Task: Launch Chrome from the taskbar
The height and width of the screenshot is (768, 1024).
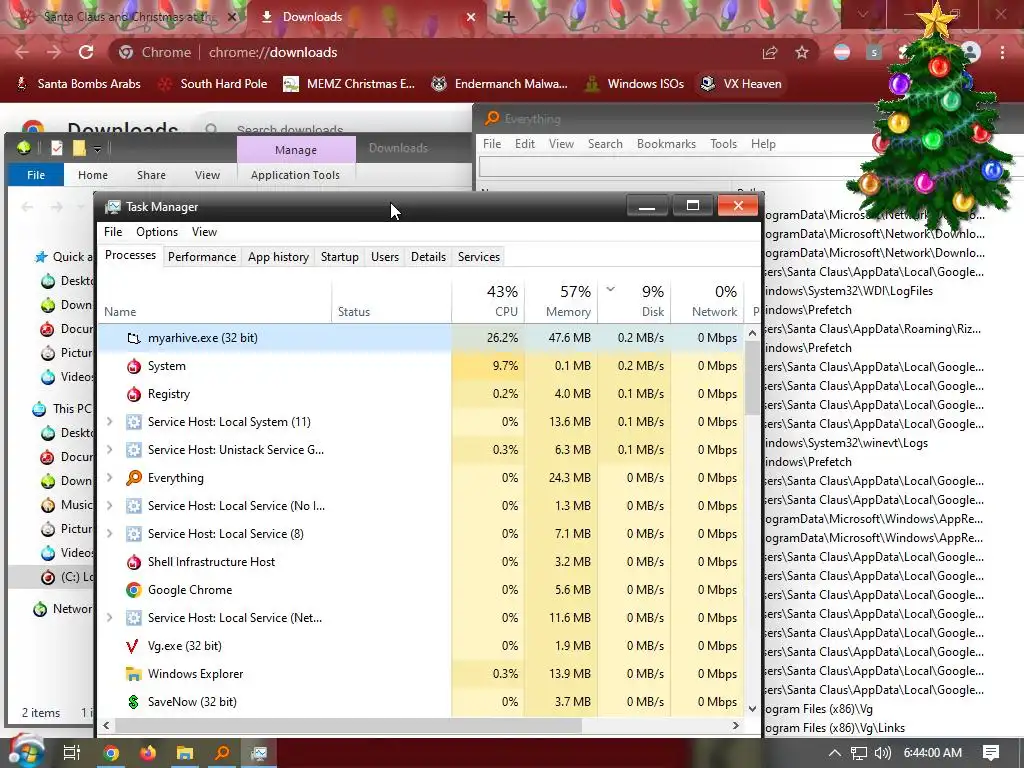Action: (112, 753)
